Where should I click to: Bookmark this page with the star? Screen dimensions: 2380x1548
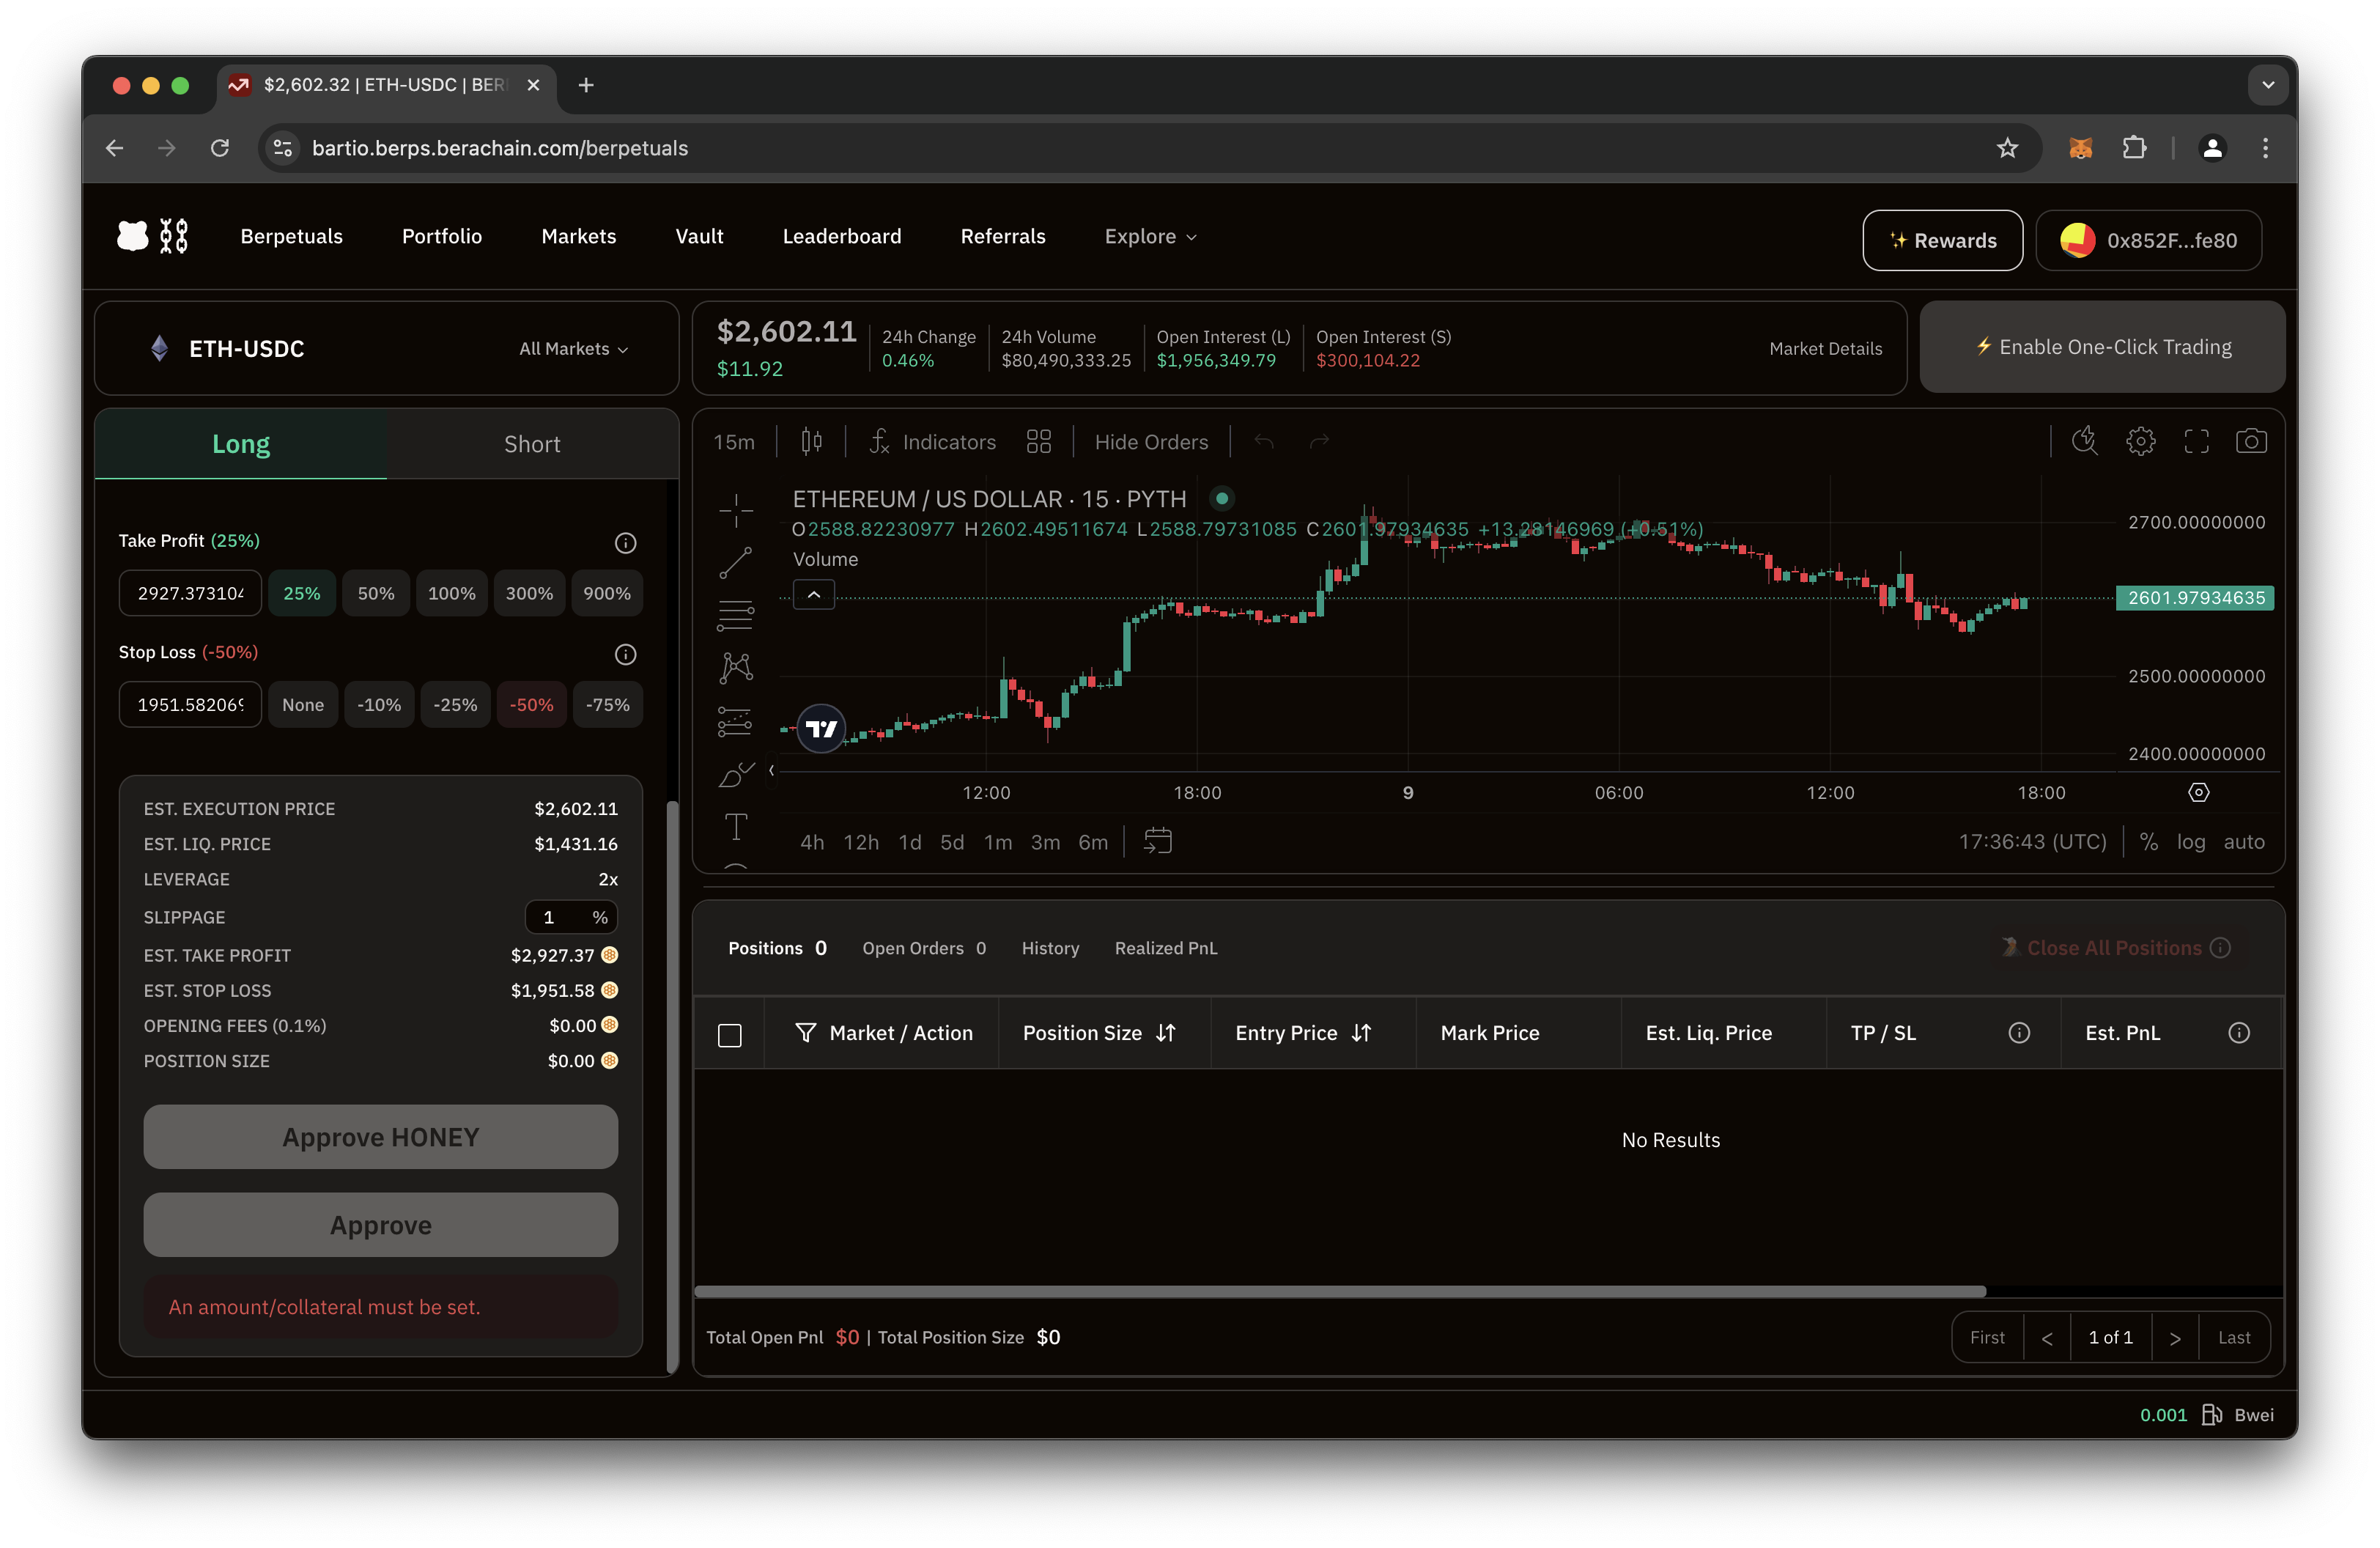coord(2007,148)
